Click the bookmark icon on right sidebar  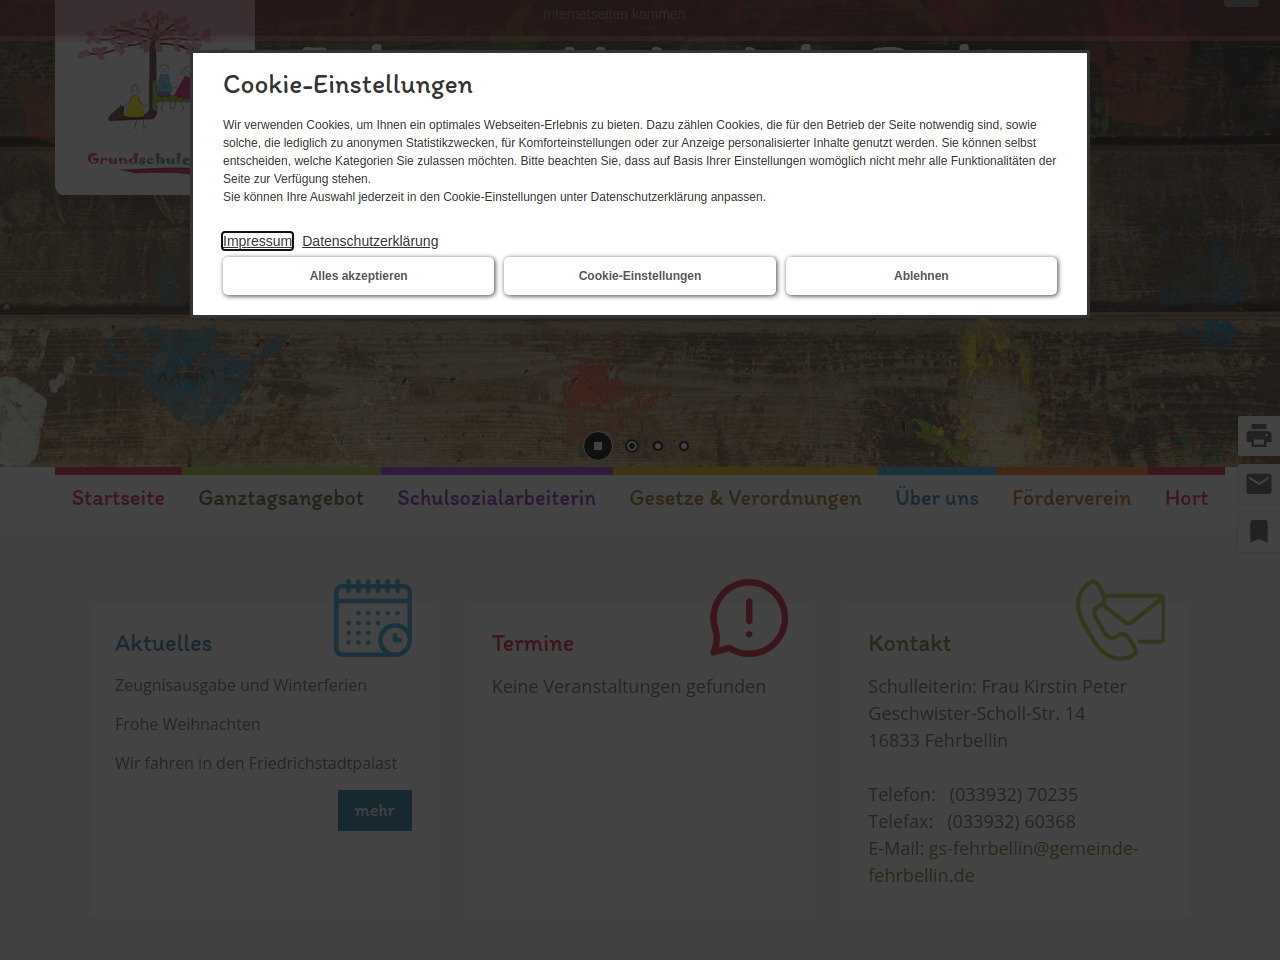tap(1259, 531)
